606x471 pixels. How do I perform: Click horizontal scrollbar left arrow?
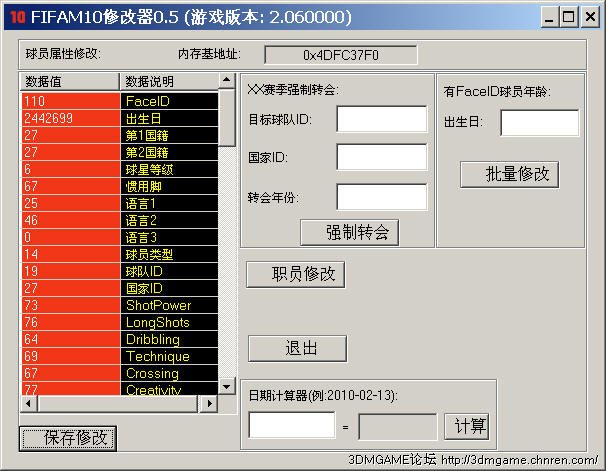pyautogui.click(x=28, y=404)
